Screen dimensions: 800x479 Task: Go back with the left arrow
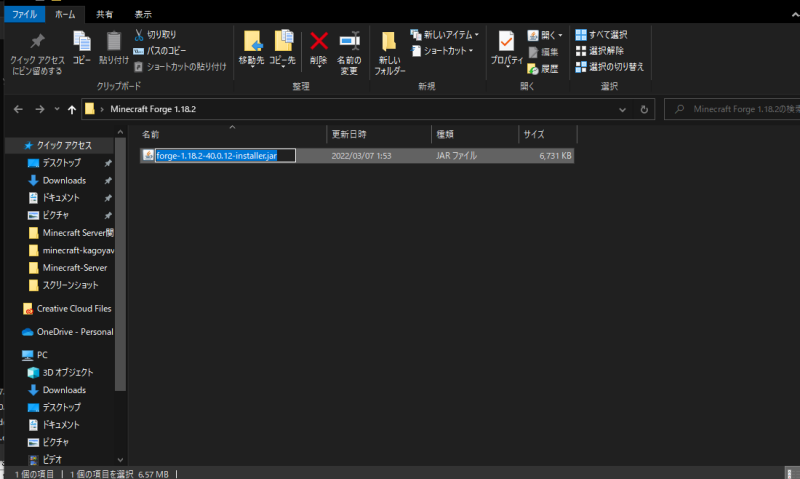(x=18, y=109)
